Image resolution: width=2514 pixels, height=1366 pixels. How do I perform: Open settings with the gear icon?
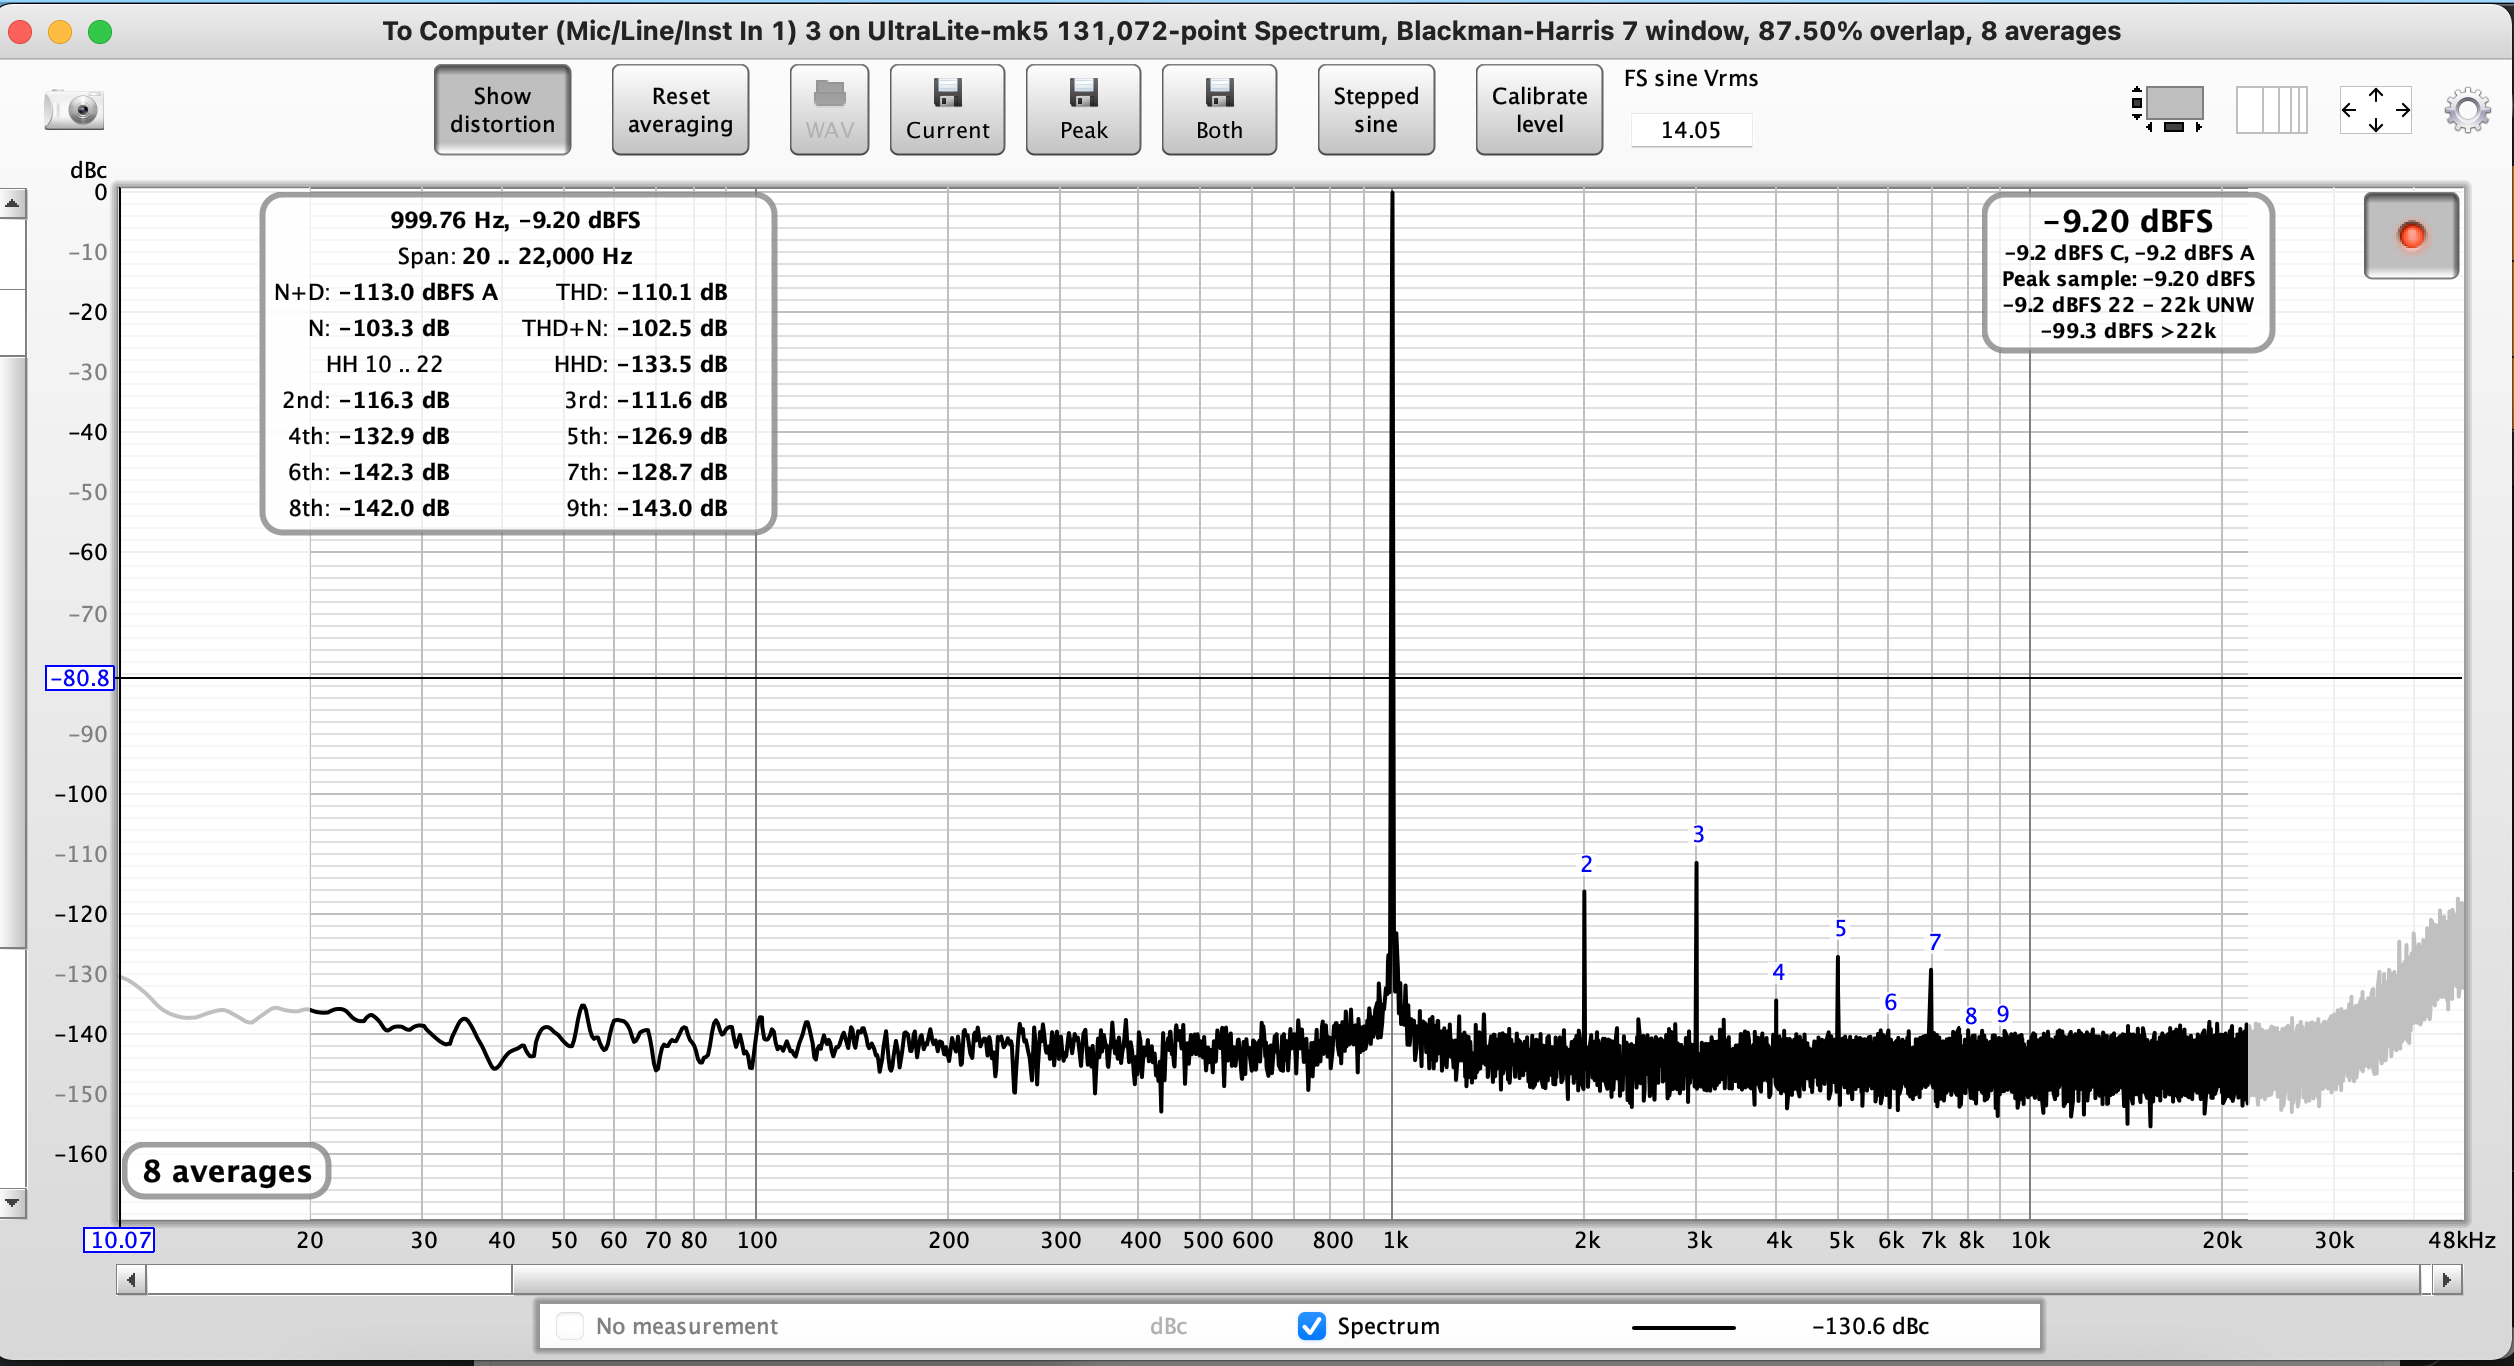pos(2467,110)
